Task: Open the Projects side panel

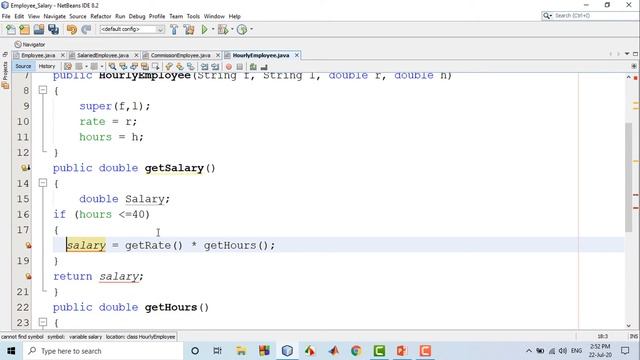Action: pos(5,76)
